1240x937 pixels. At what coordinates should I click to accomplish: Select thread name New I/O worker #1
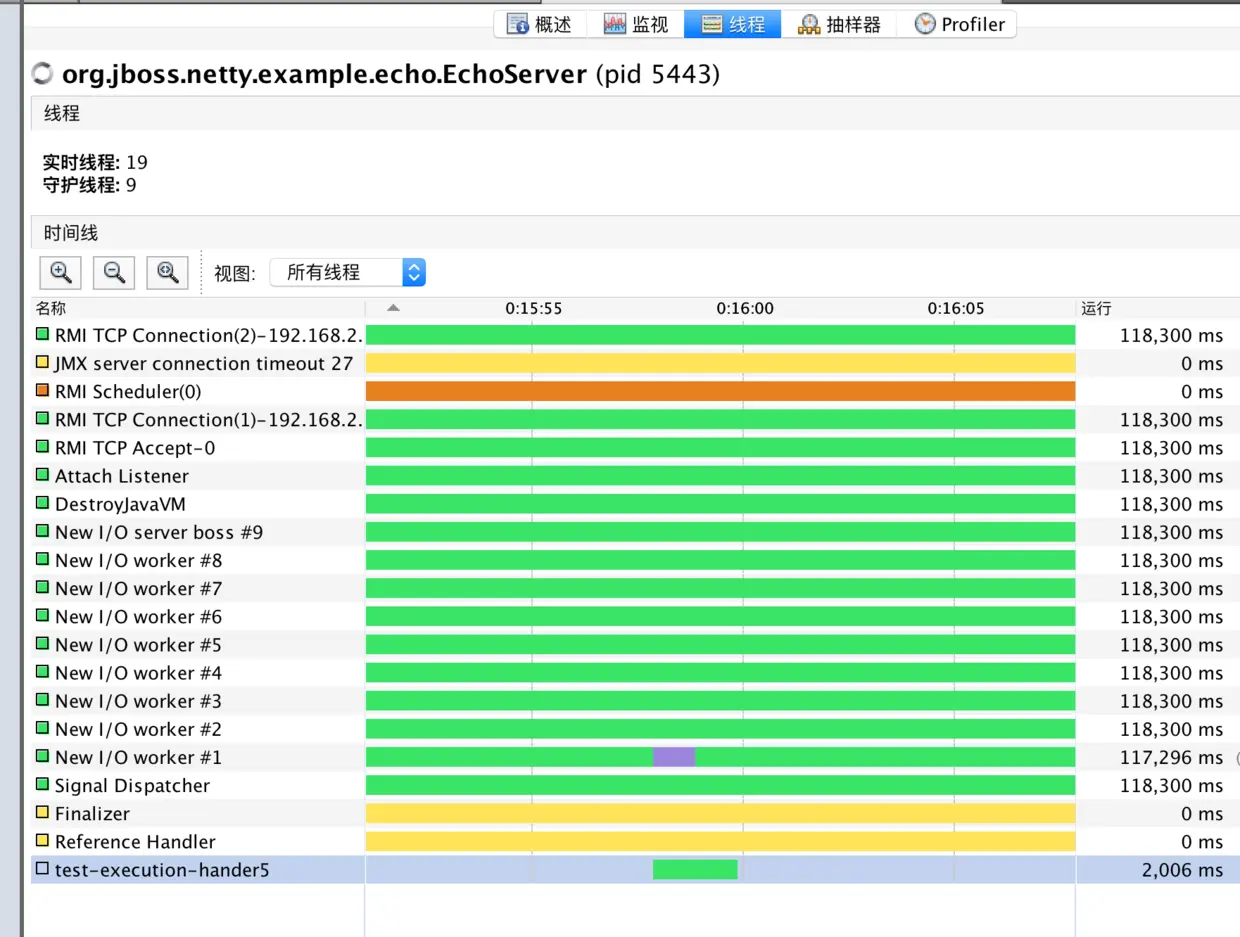tap(138, 757)
